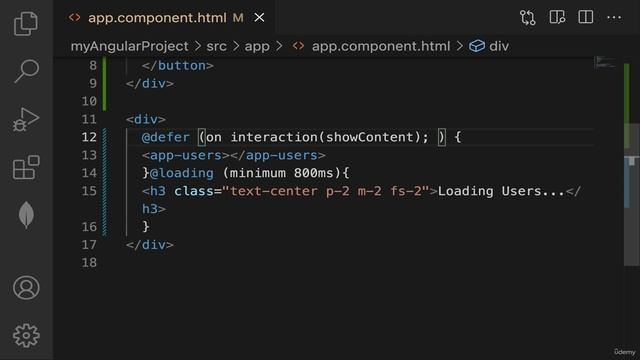The height and width of the screenshot is (360, 640).
Task: Open the Manage settings gear
Action: (26, 336)
